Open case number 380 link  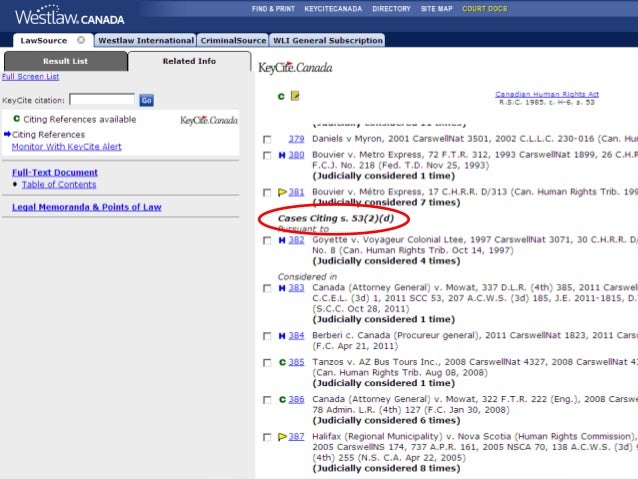(x=296, y=155)
